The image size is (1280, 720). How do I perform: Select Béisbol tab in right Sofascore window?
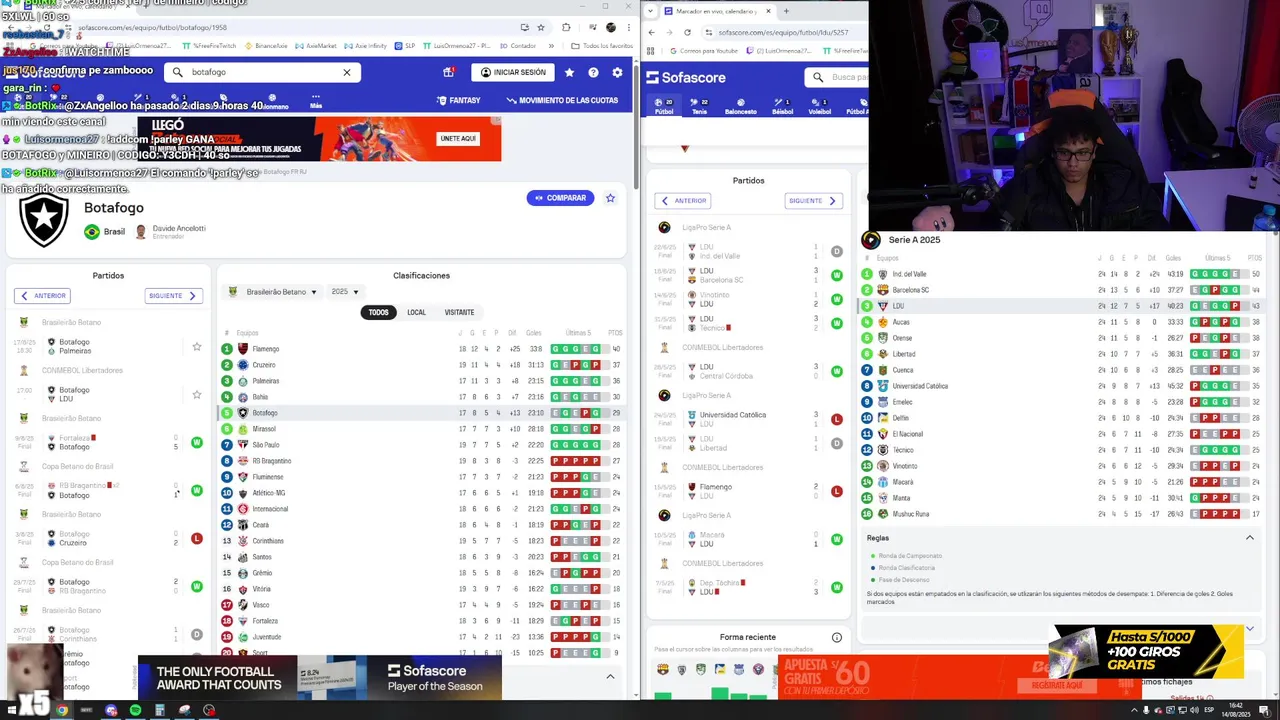click(782, 107)
